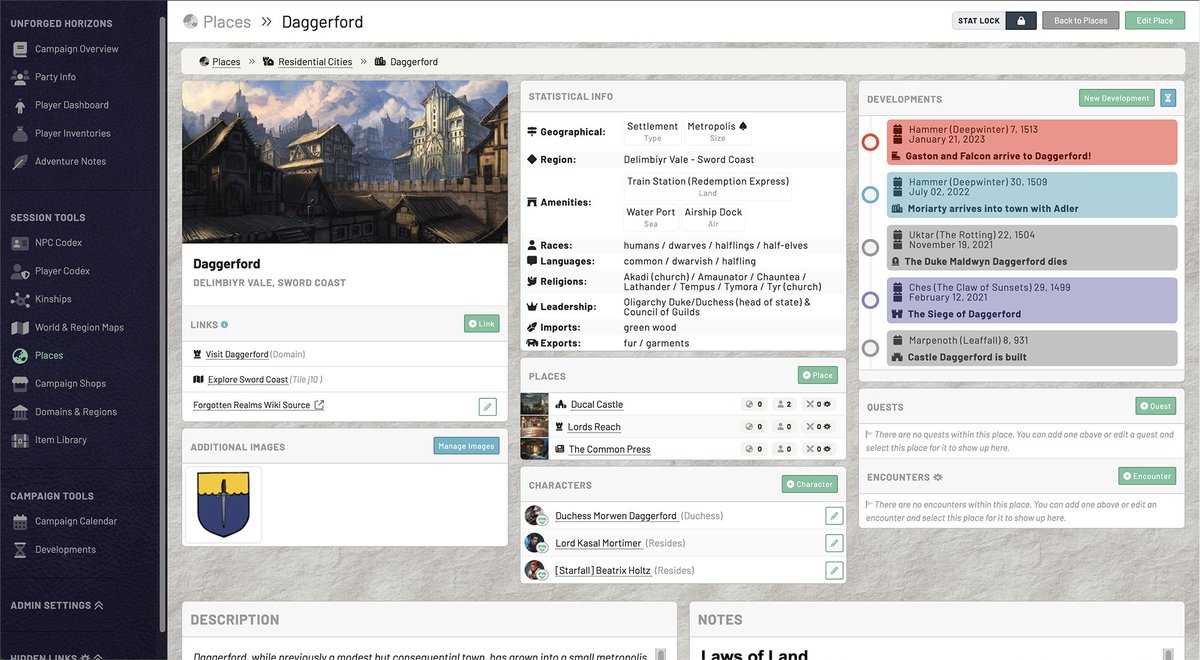Image resolution: width=1200 pixels, height=660 pixels.
Task: Click the Domains & Regions sidebar icon
Action: pyautogui.click(x=20, y=411)
